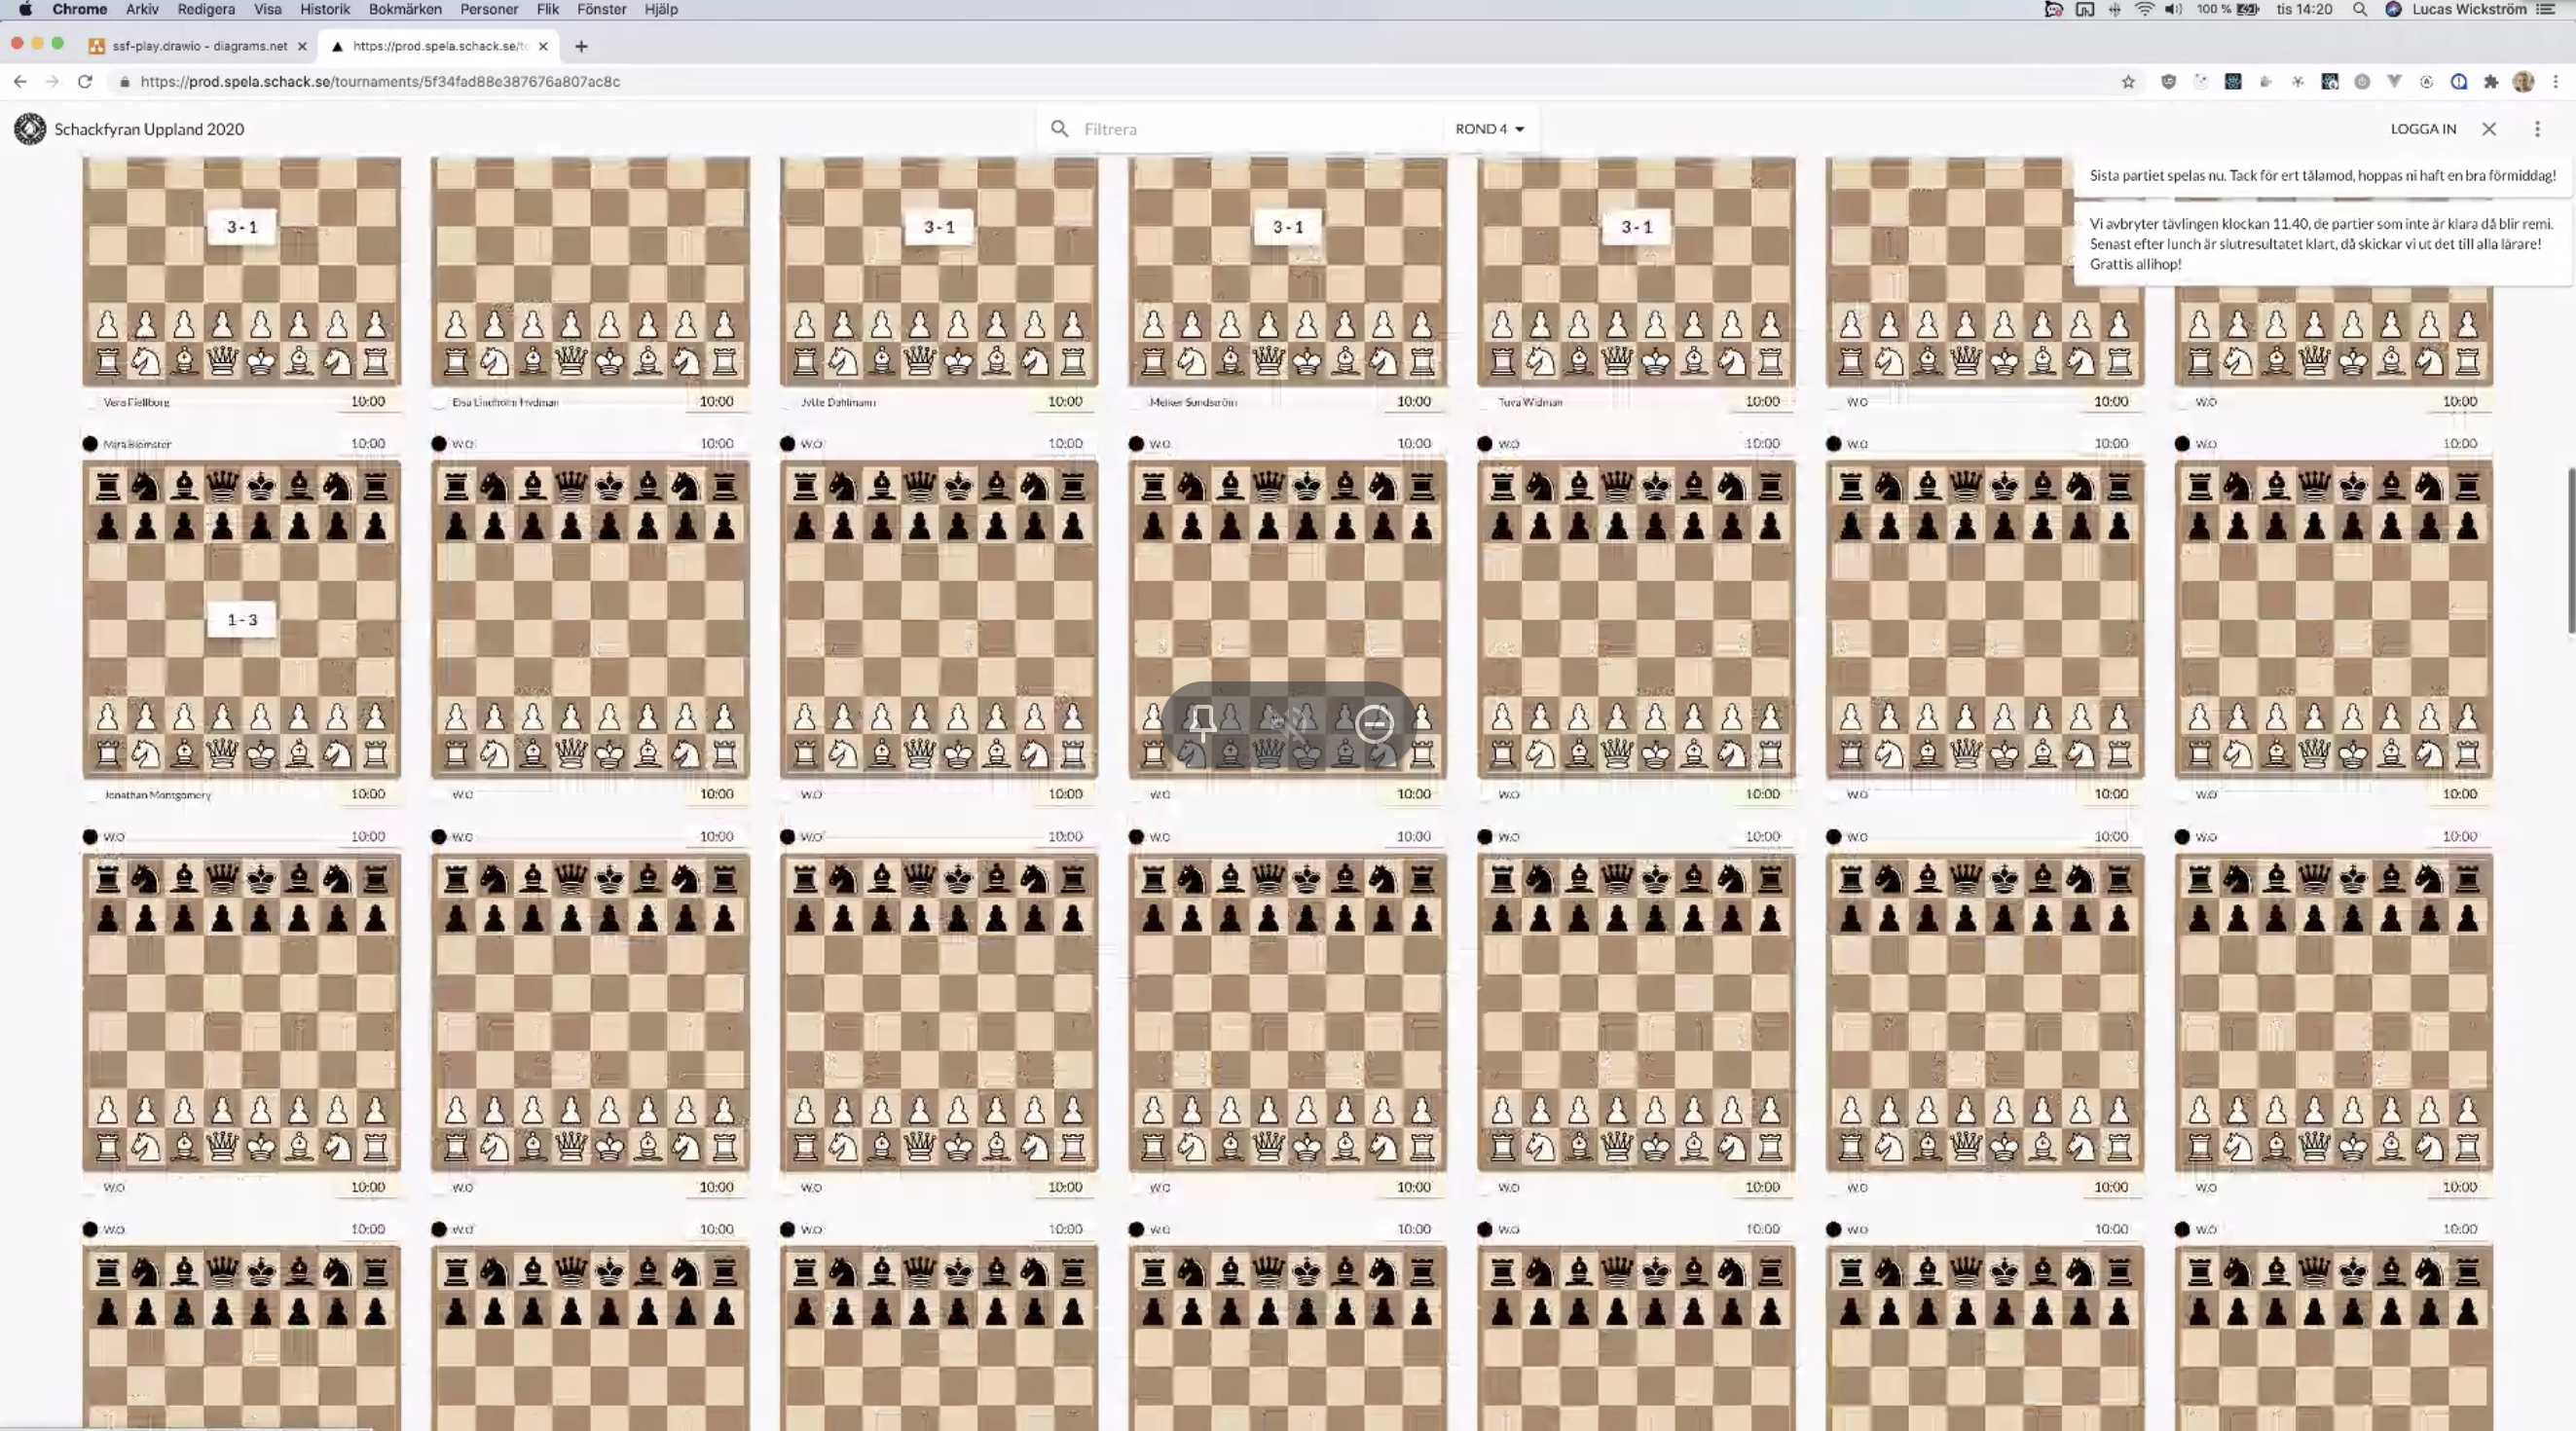Open a new tab with plus button
The width and height of the screenshot is (2576, 1431).
pyautogui.click(x=581, y=46)
